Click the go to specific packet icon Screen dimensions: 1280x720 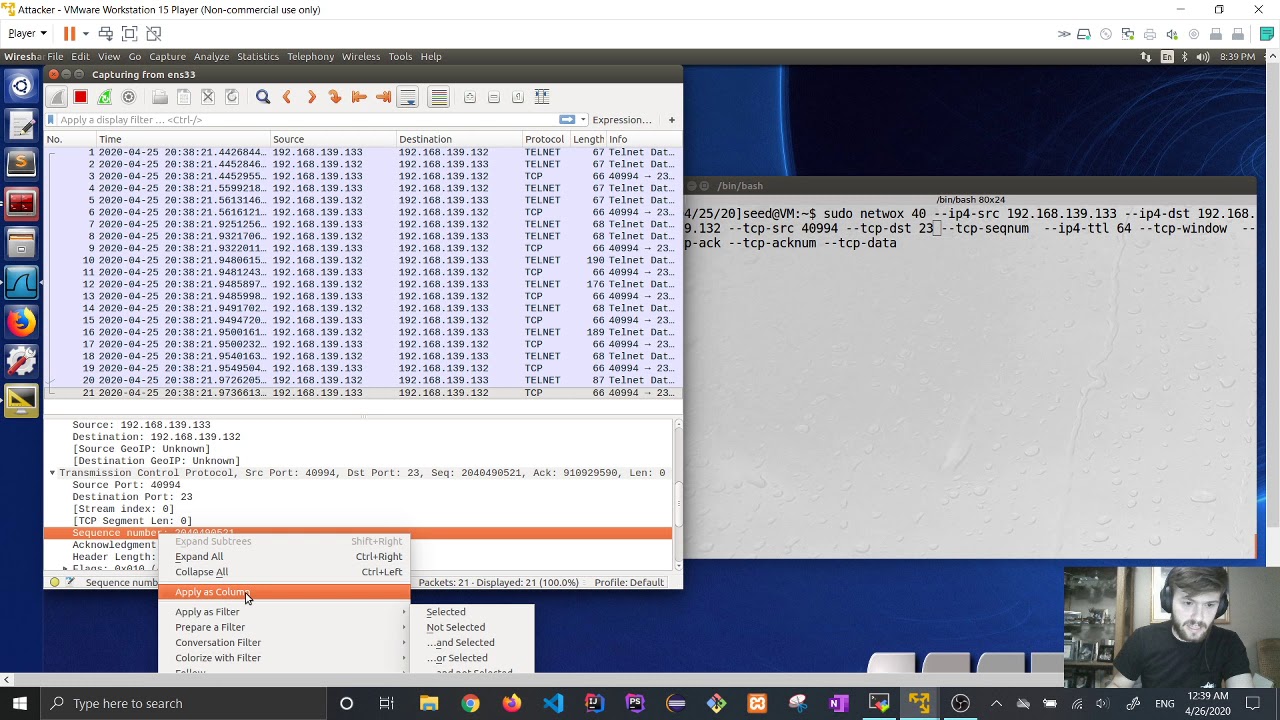(335, 97)
